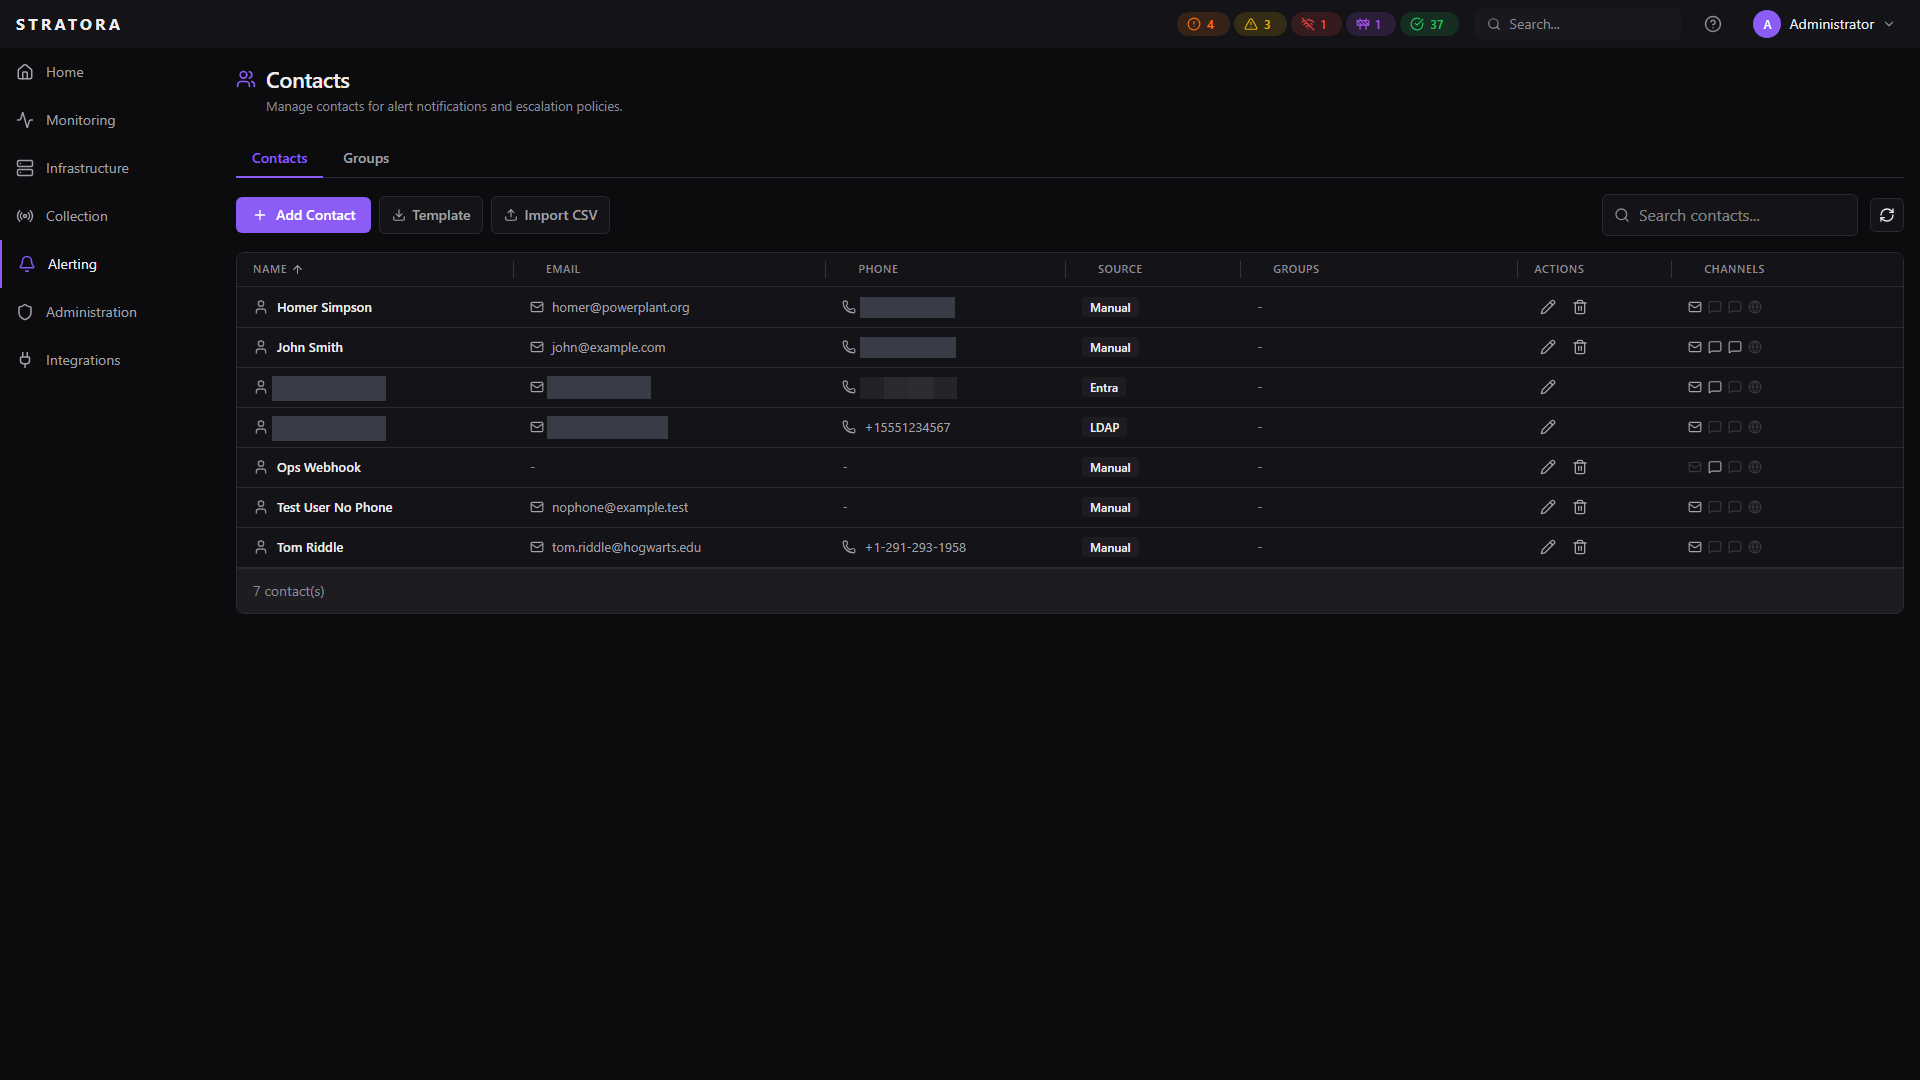Viewport: 1920px width, 1080px height.
Task: Open Alerting in the sidebar
Action: click(x=72, y=264)
